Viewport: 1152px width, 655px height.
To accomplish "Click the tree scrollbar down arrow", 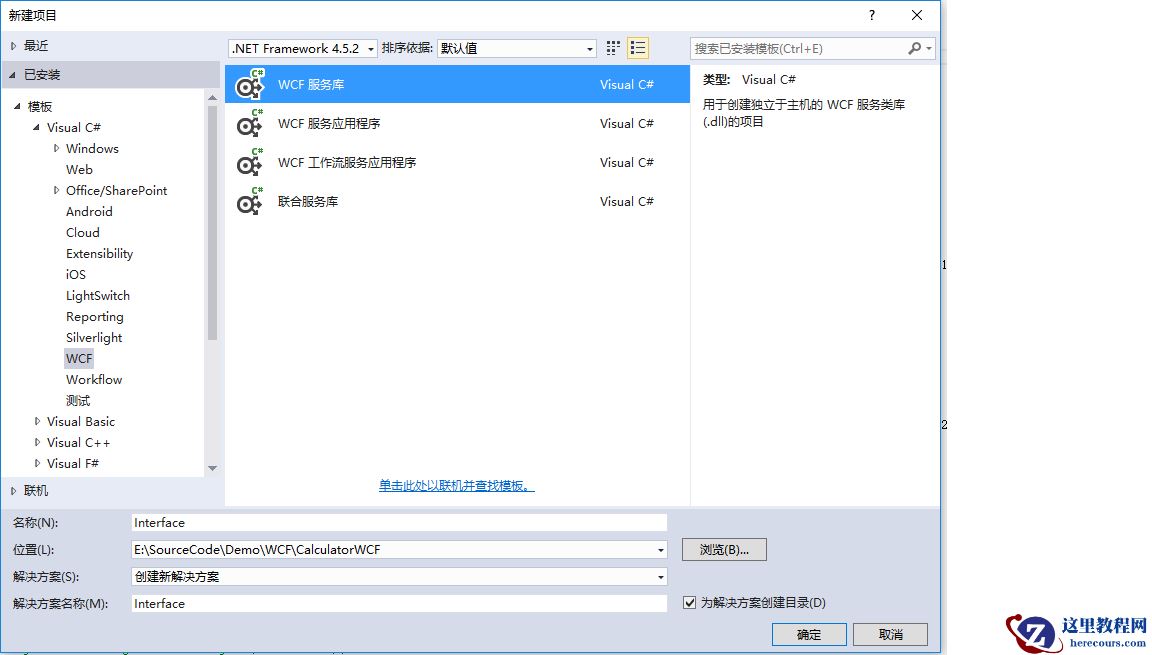I will pos(212,468).
